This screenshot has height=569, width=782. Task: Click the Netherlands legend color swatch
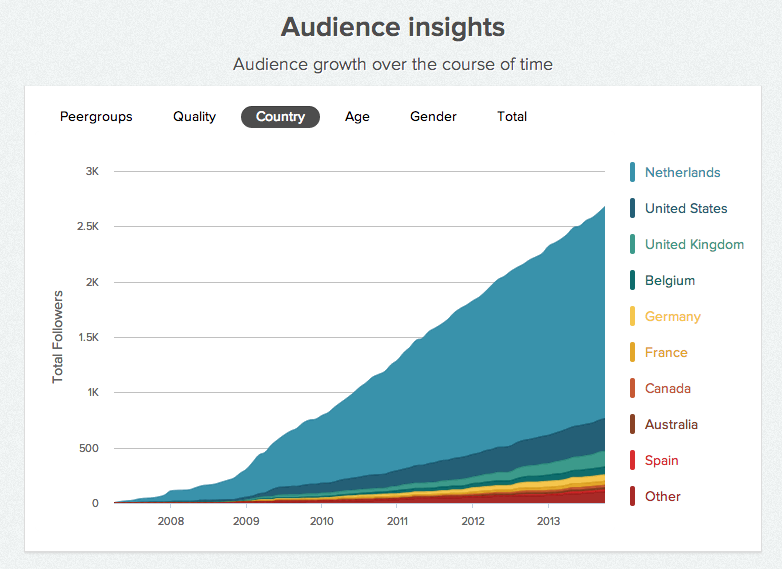tap(632, 172)
